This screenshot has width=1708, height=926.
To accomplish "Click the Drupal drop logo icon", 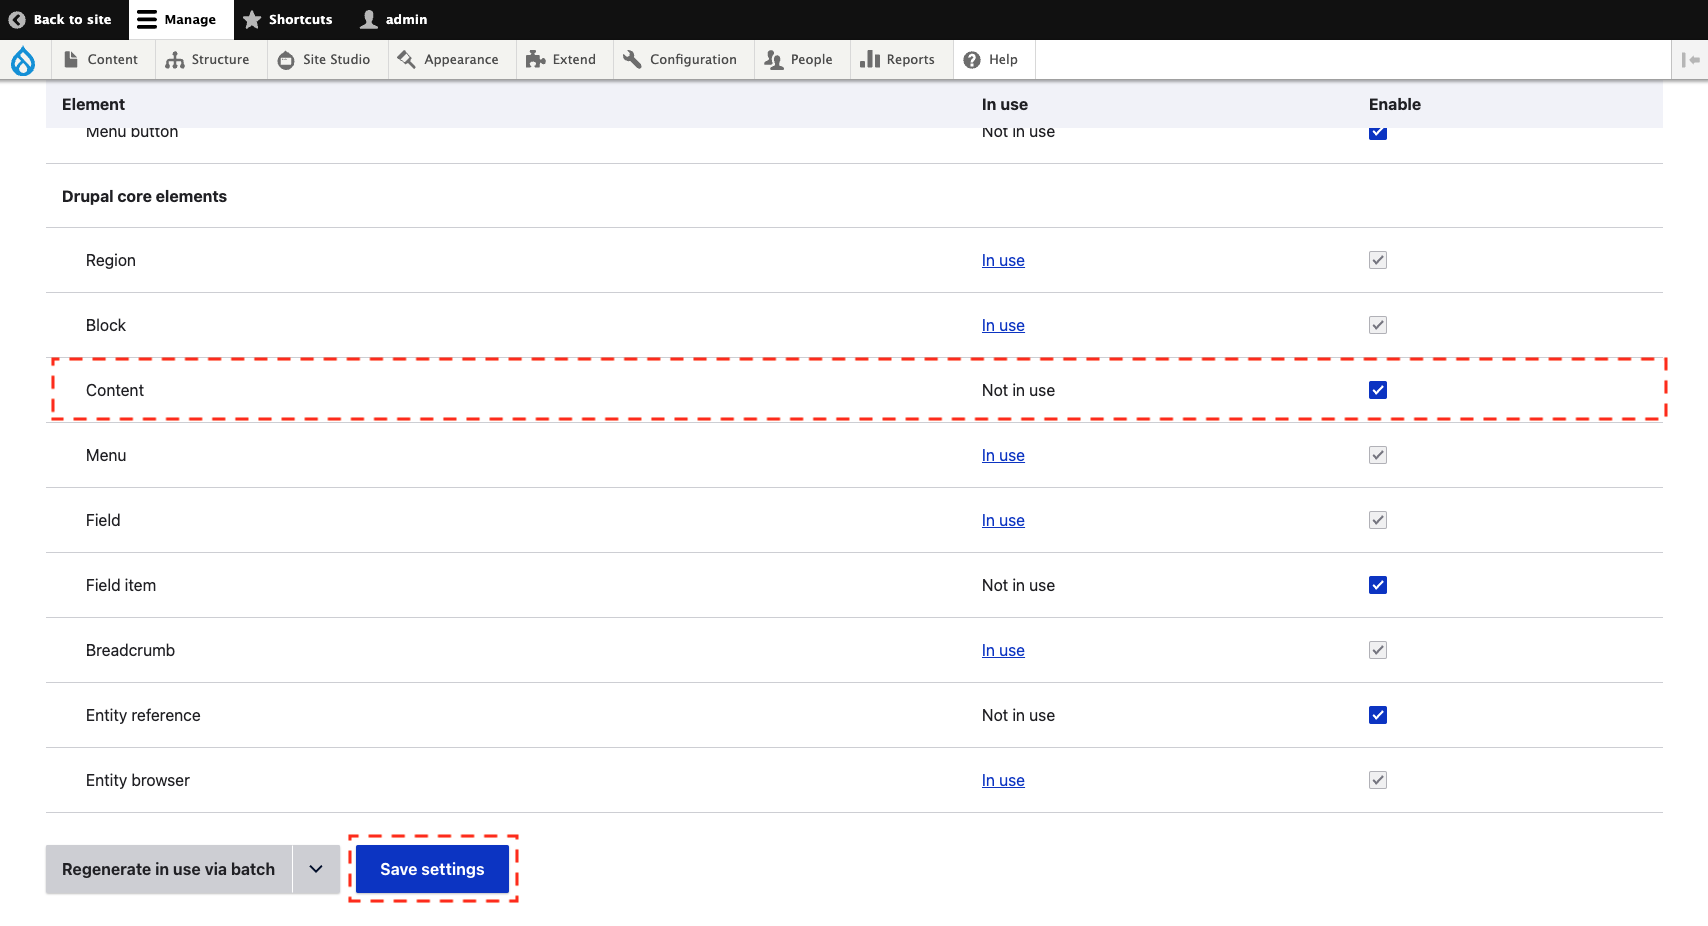I will (23, 61).
